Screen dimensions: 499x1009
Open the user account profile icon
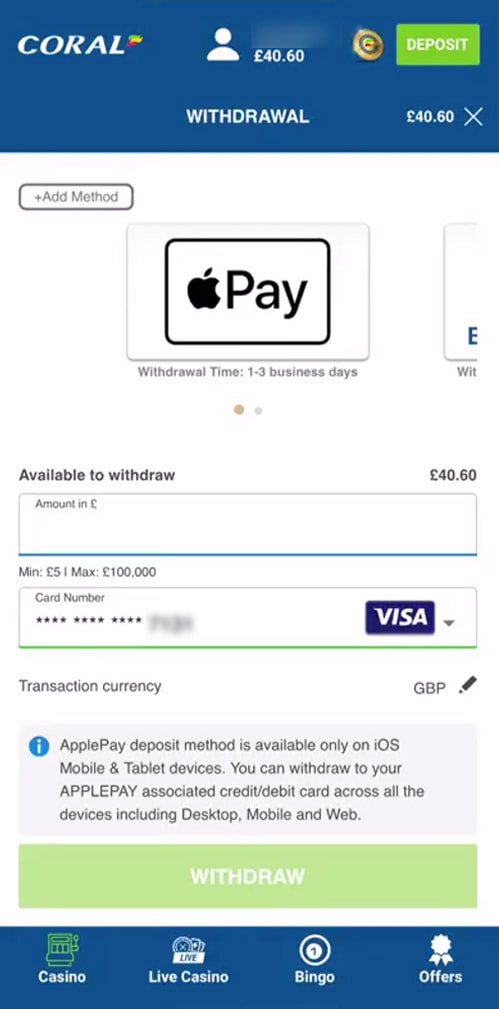(223, 44)
